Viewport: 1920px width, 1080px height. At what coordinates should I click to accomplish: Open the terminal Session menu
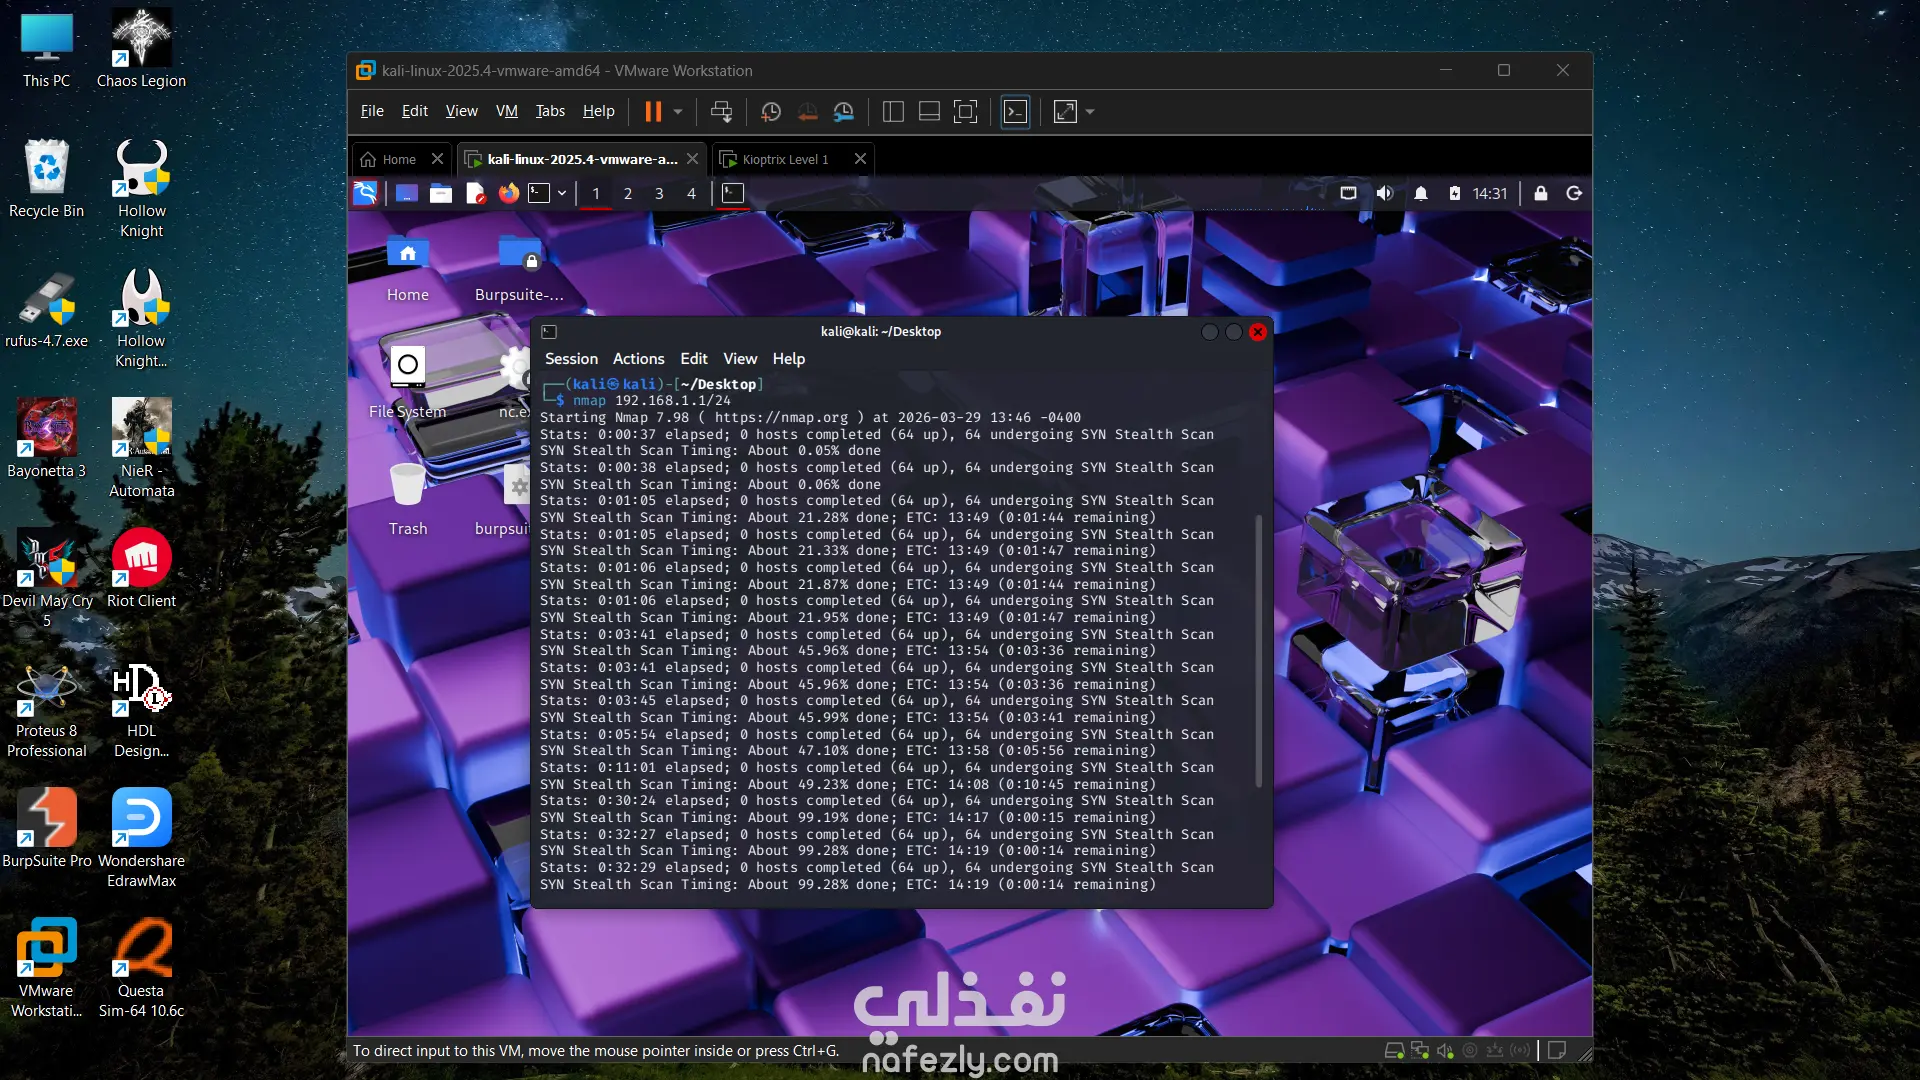[571, 359]
